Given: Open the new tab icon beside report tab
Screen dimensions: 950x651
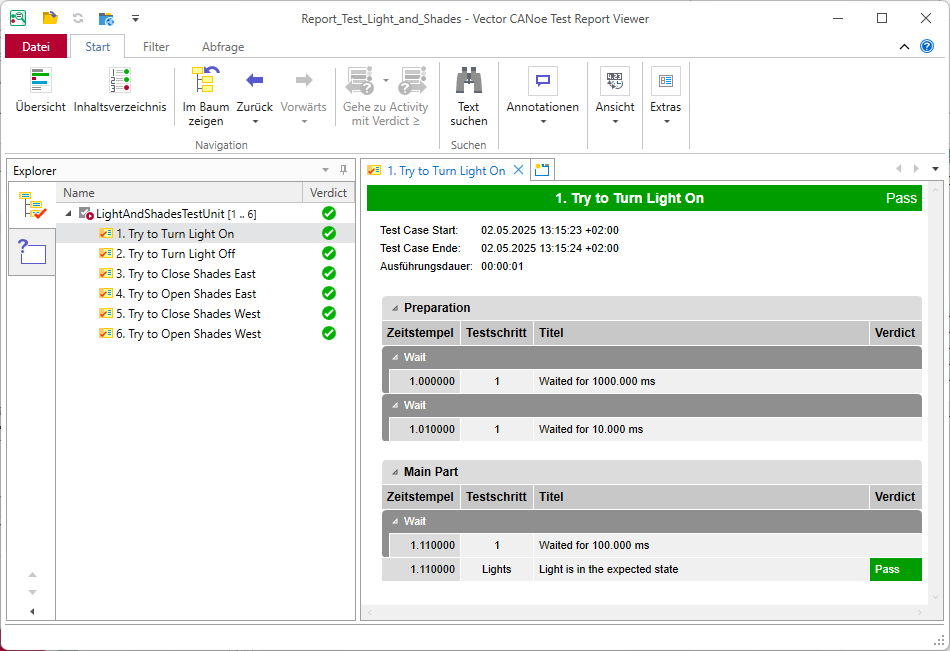Looking at the screenshot, I should (542, 170).
